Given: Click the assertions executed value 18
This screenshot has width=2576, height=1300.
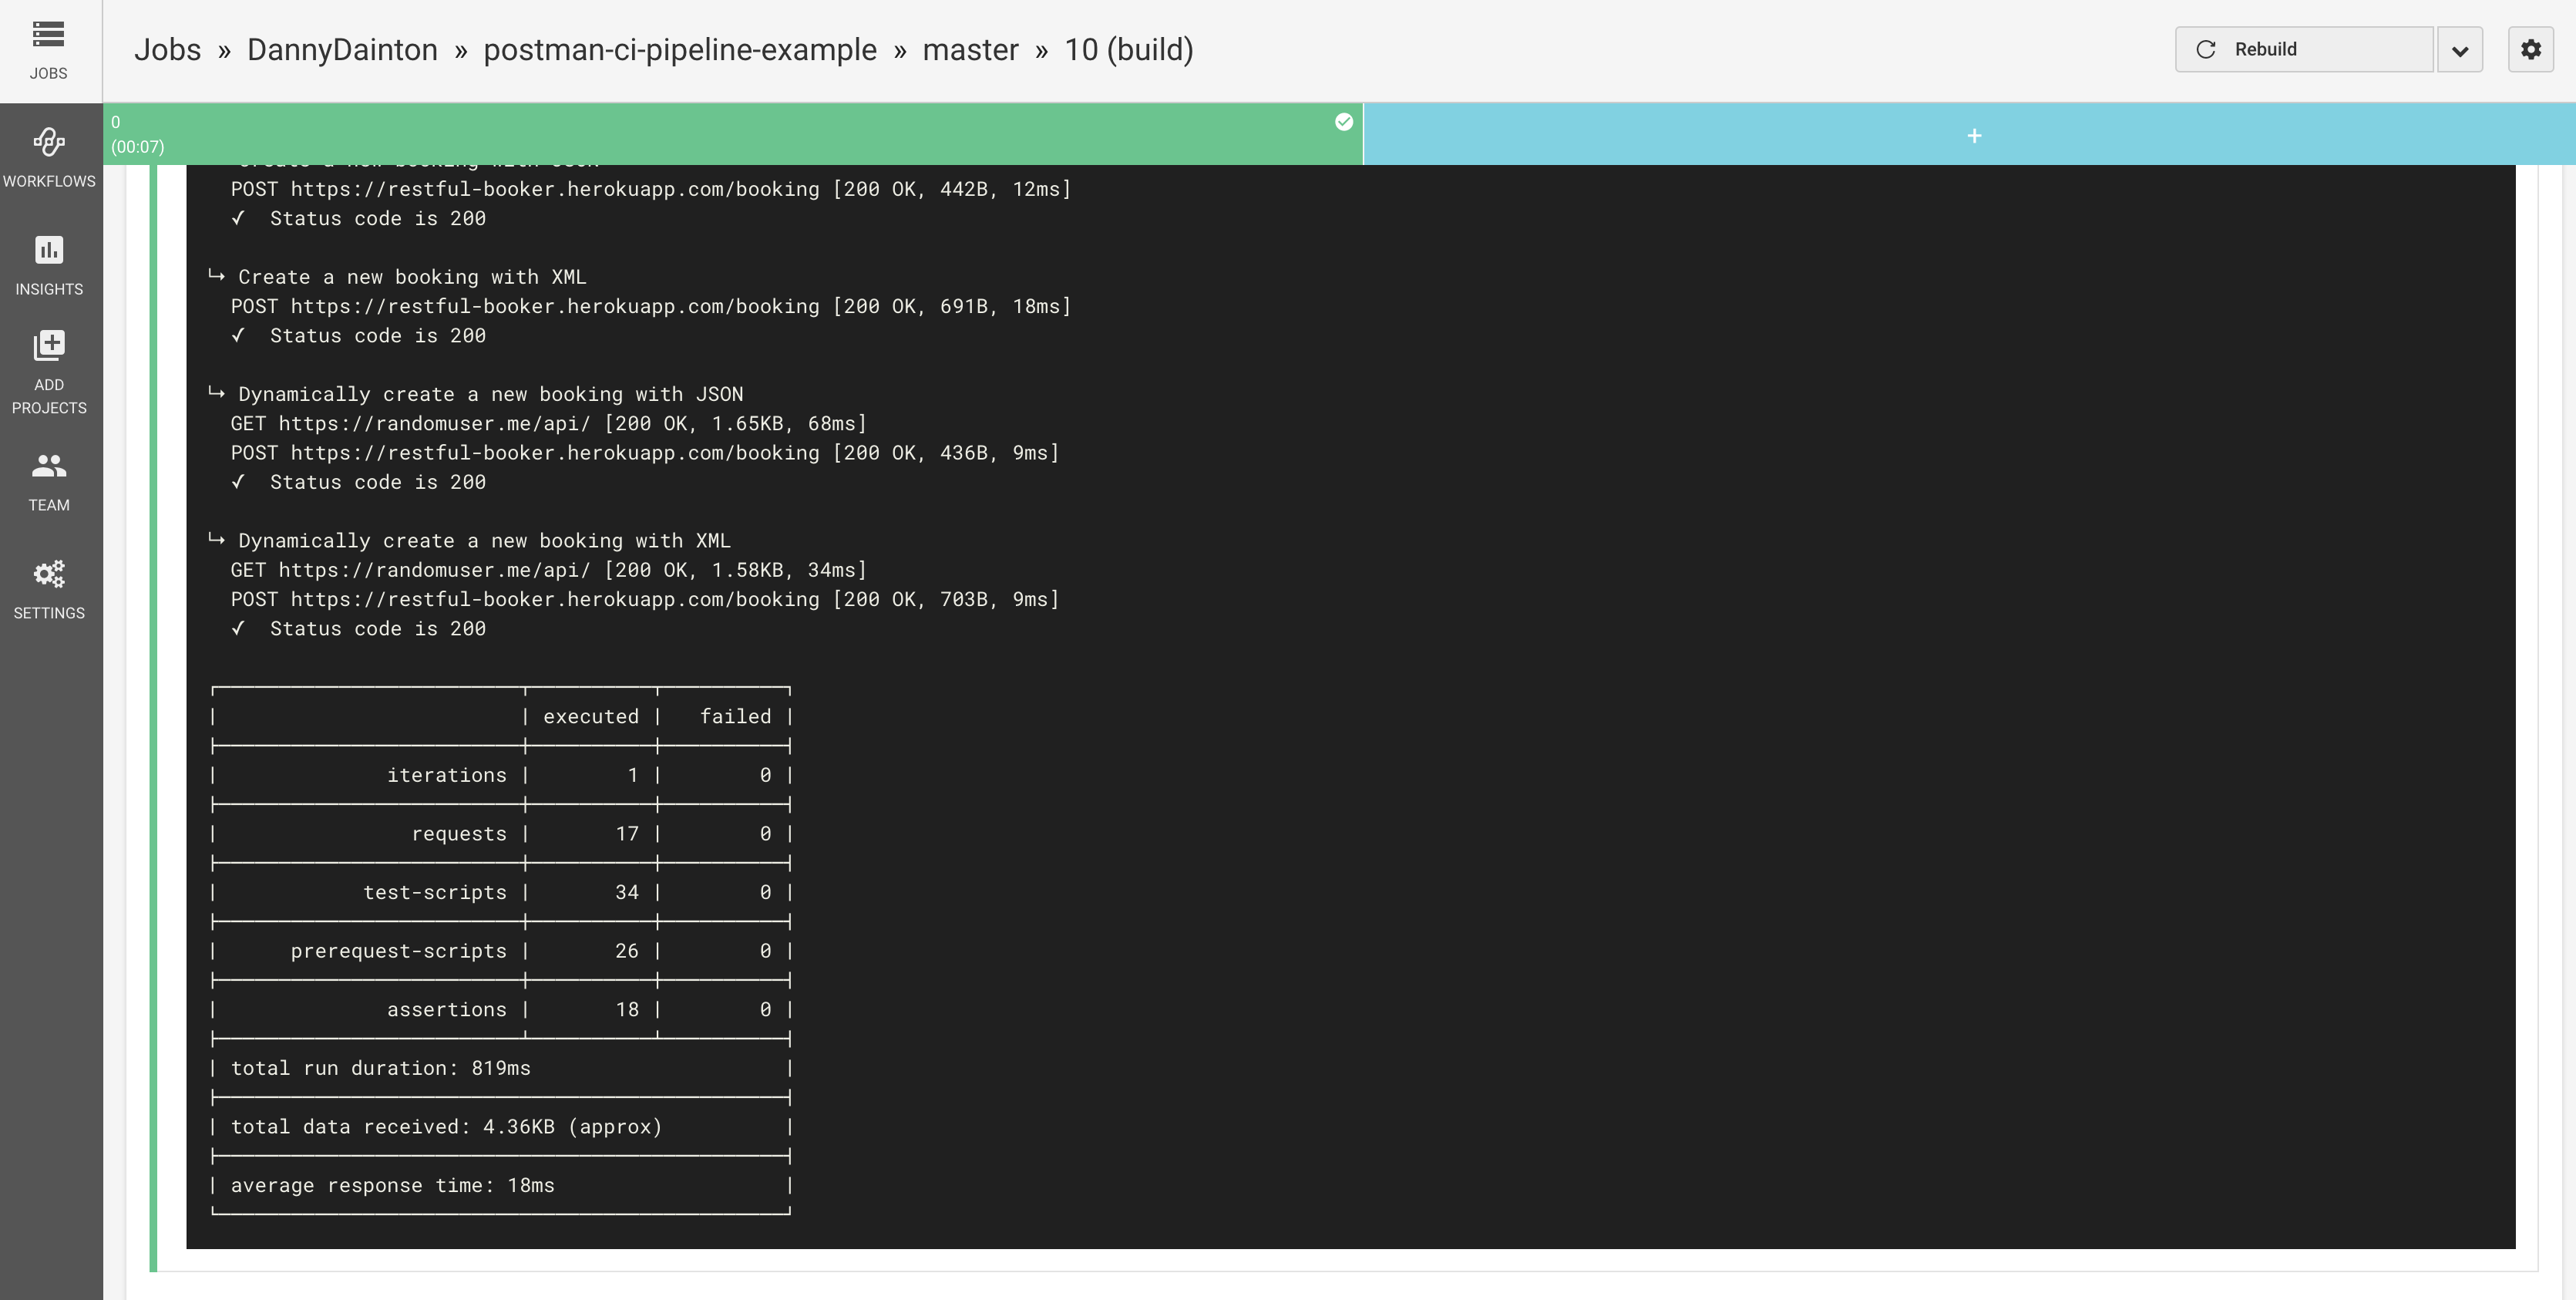Looking at the screenshot, I should pyautogui.click(x=627, y=1010).
